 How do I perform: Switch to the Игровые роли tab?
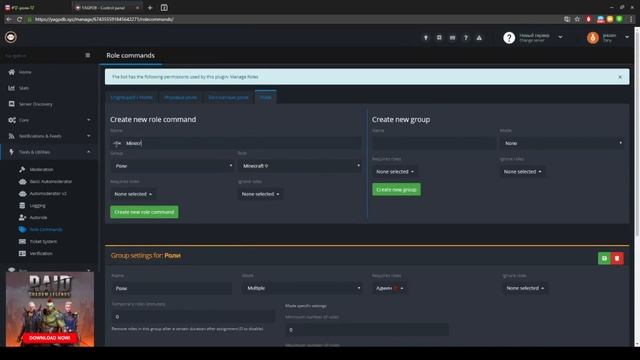(x=180, y=98)
